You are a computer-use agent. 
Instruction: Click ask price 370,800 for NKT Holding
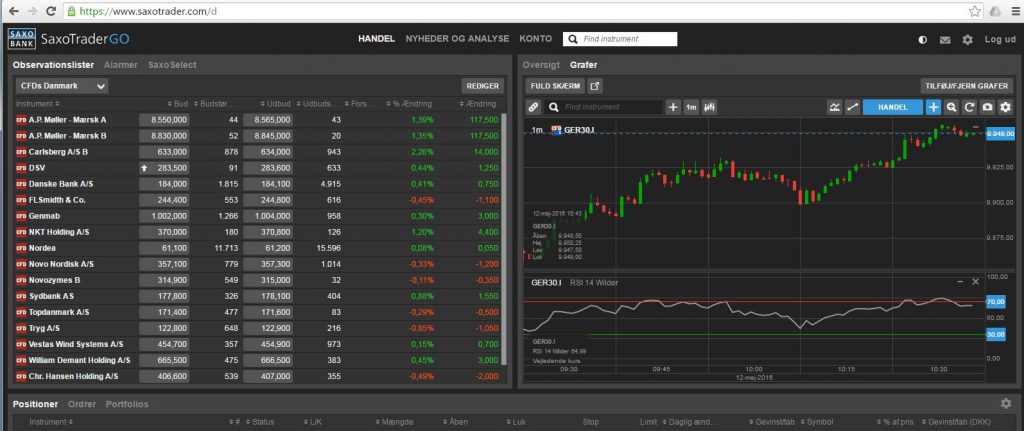(x=268, y=232)
